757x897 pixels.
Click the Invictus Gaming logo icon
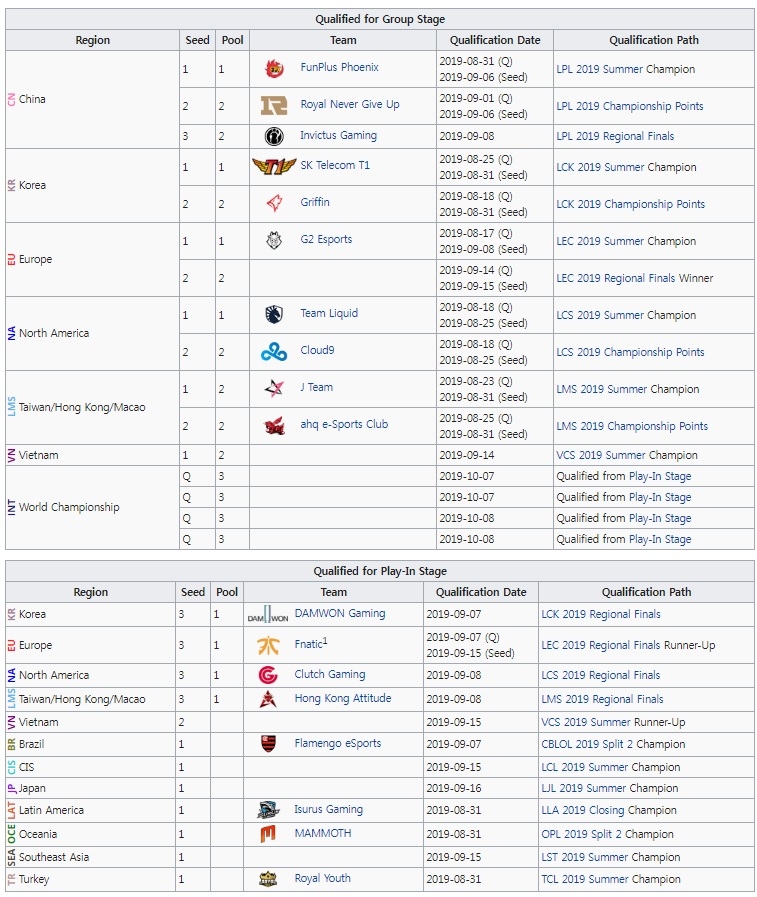tap(273, 136)
